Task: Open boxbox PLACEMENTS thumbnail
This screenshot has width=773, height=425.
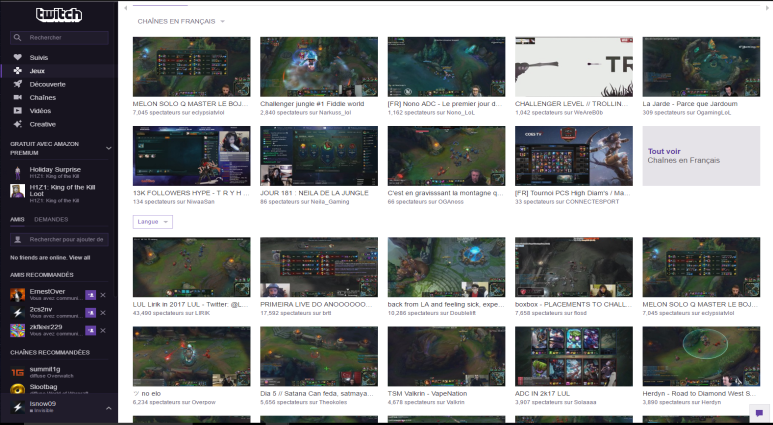Action: coord(574,267)
